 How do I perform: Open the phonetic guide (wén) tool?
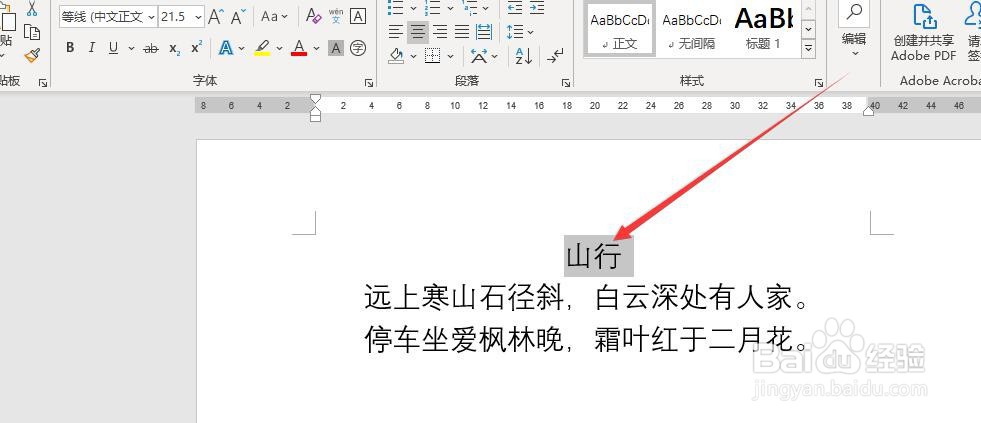(x=336, y=16)
